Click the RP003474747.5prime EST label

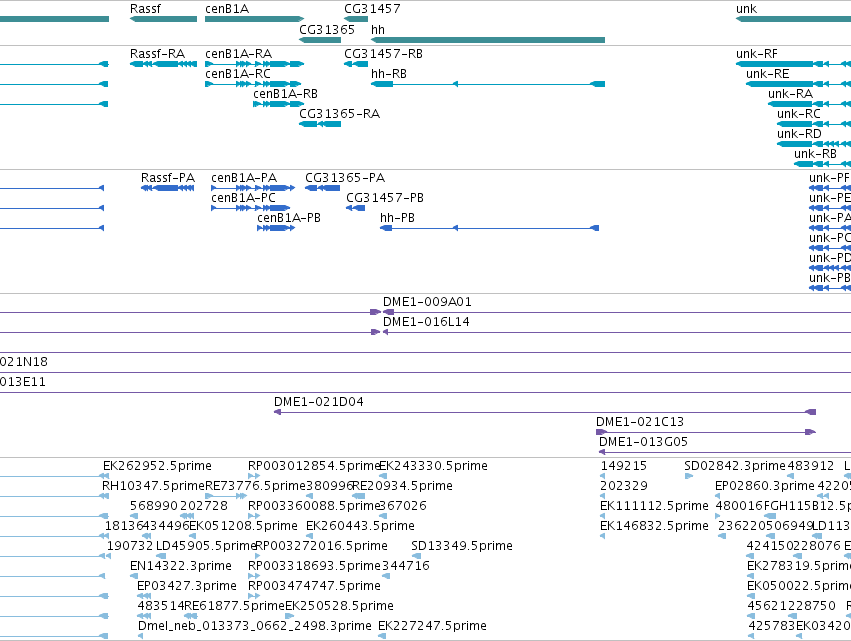(x=314, y=586)
